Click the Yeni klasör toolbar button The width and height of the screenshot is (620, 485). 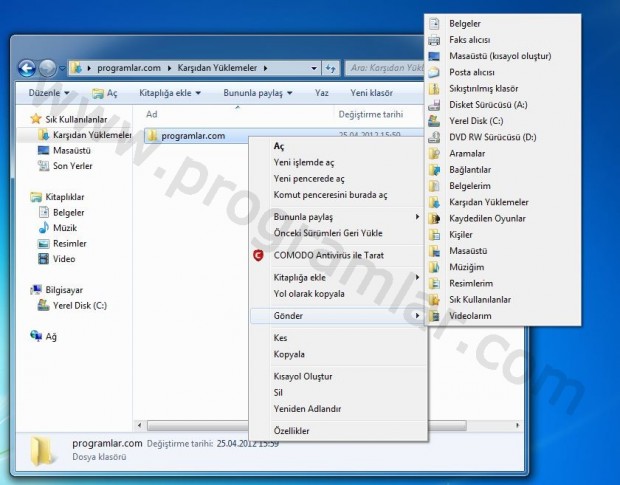(x=371, y=93)
